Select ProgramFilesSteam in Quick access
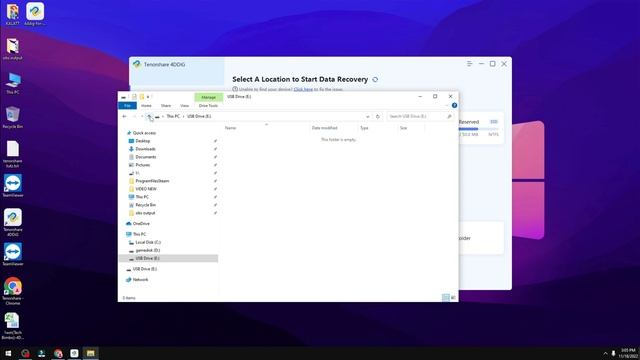640x360 pixels. [152, 181]
